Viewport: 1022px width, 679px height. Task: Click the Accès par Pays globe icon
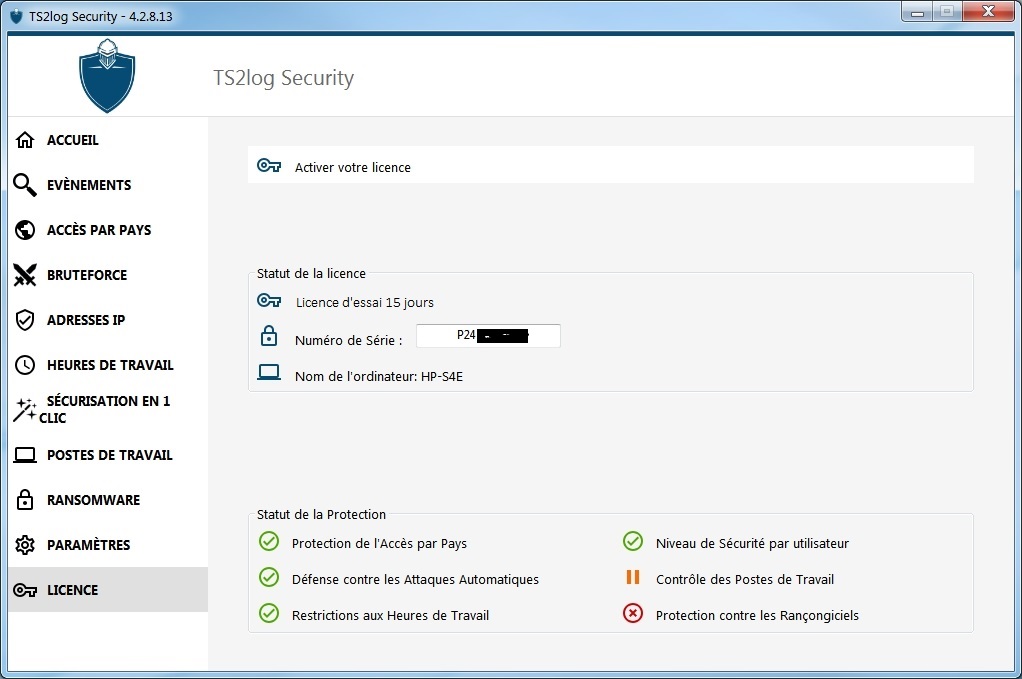25,230
